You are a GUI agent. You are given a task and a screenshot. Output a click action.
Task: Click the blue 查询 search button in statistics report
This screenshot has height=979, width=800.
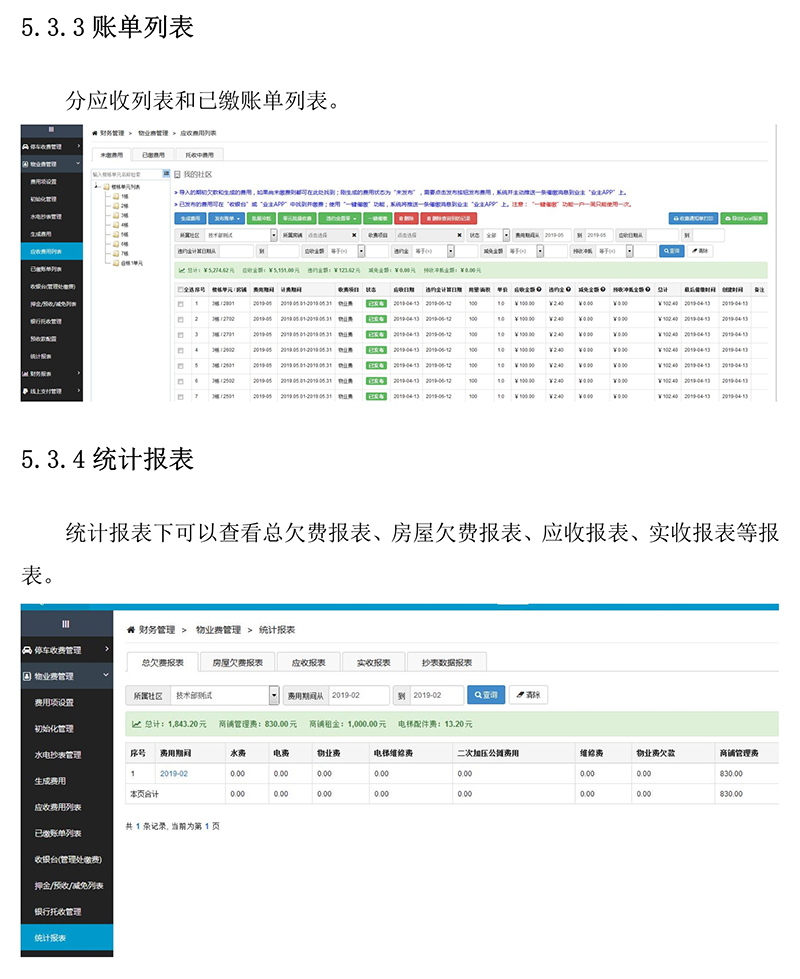click(485, 695)
